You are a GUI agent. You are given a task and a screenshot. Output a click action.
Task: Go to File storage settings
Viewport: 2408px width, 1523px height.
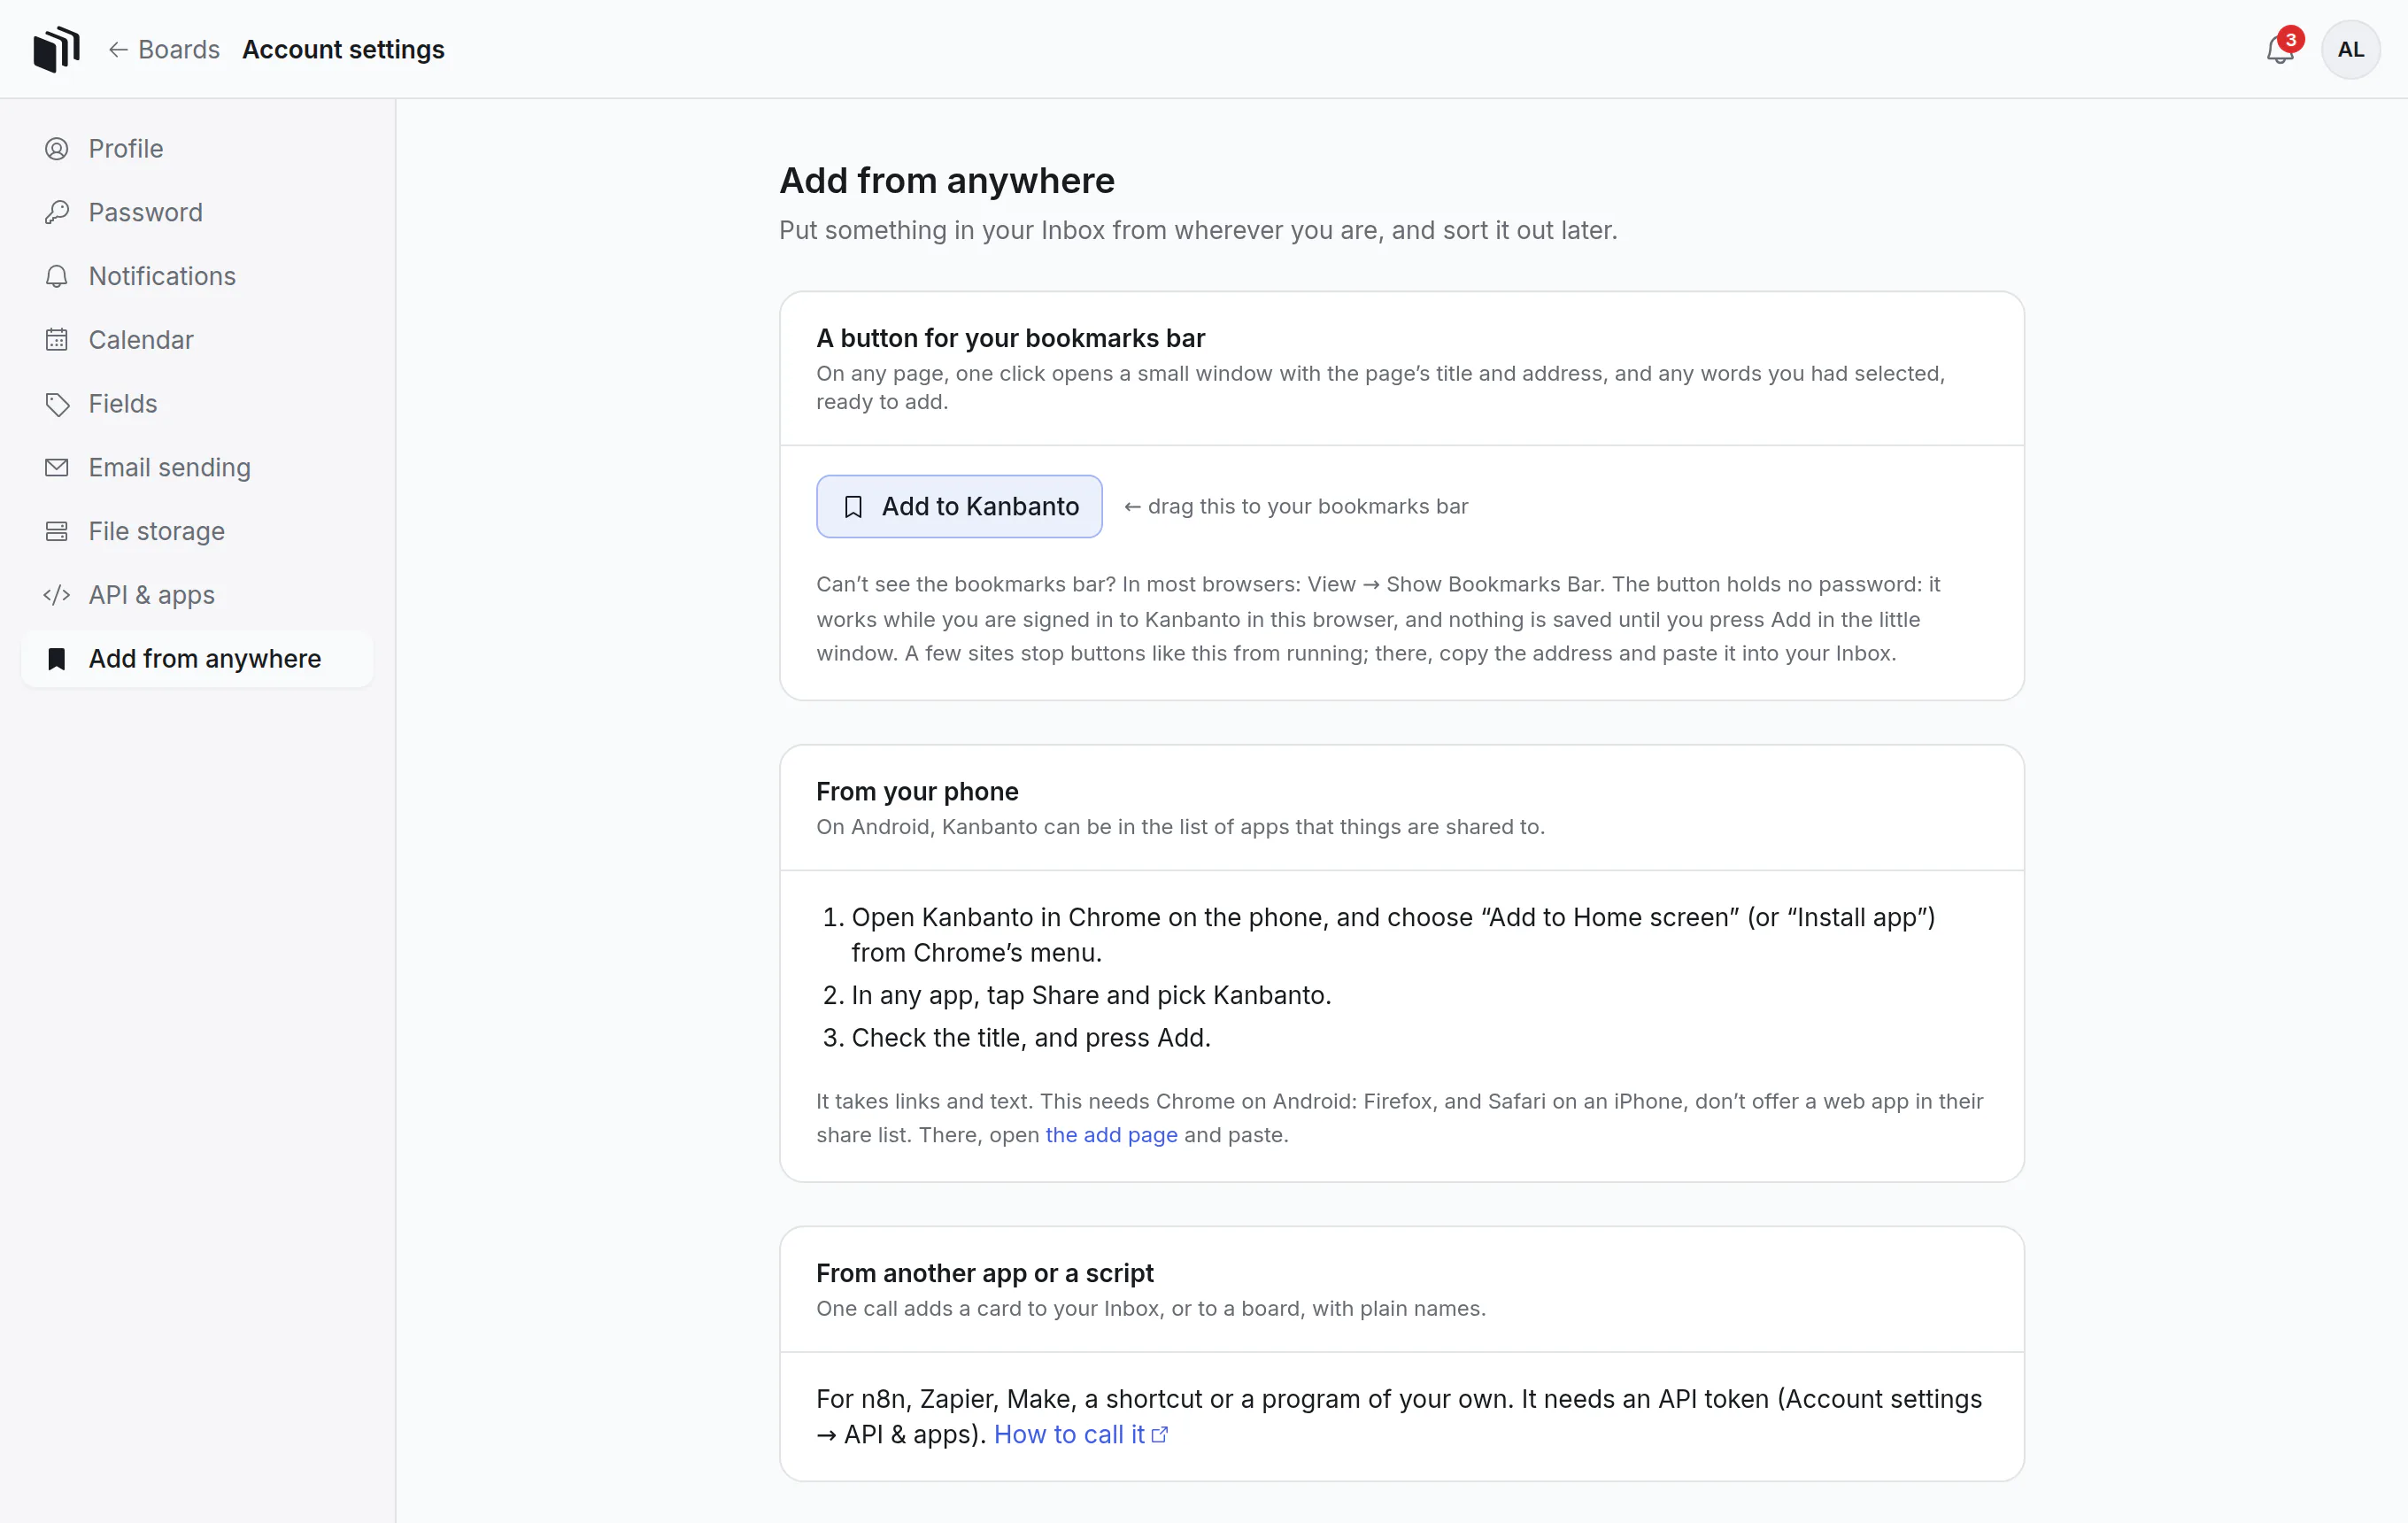197,531
